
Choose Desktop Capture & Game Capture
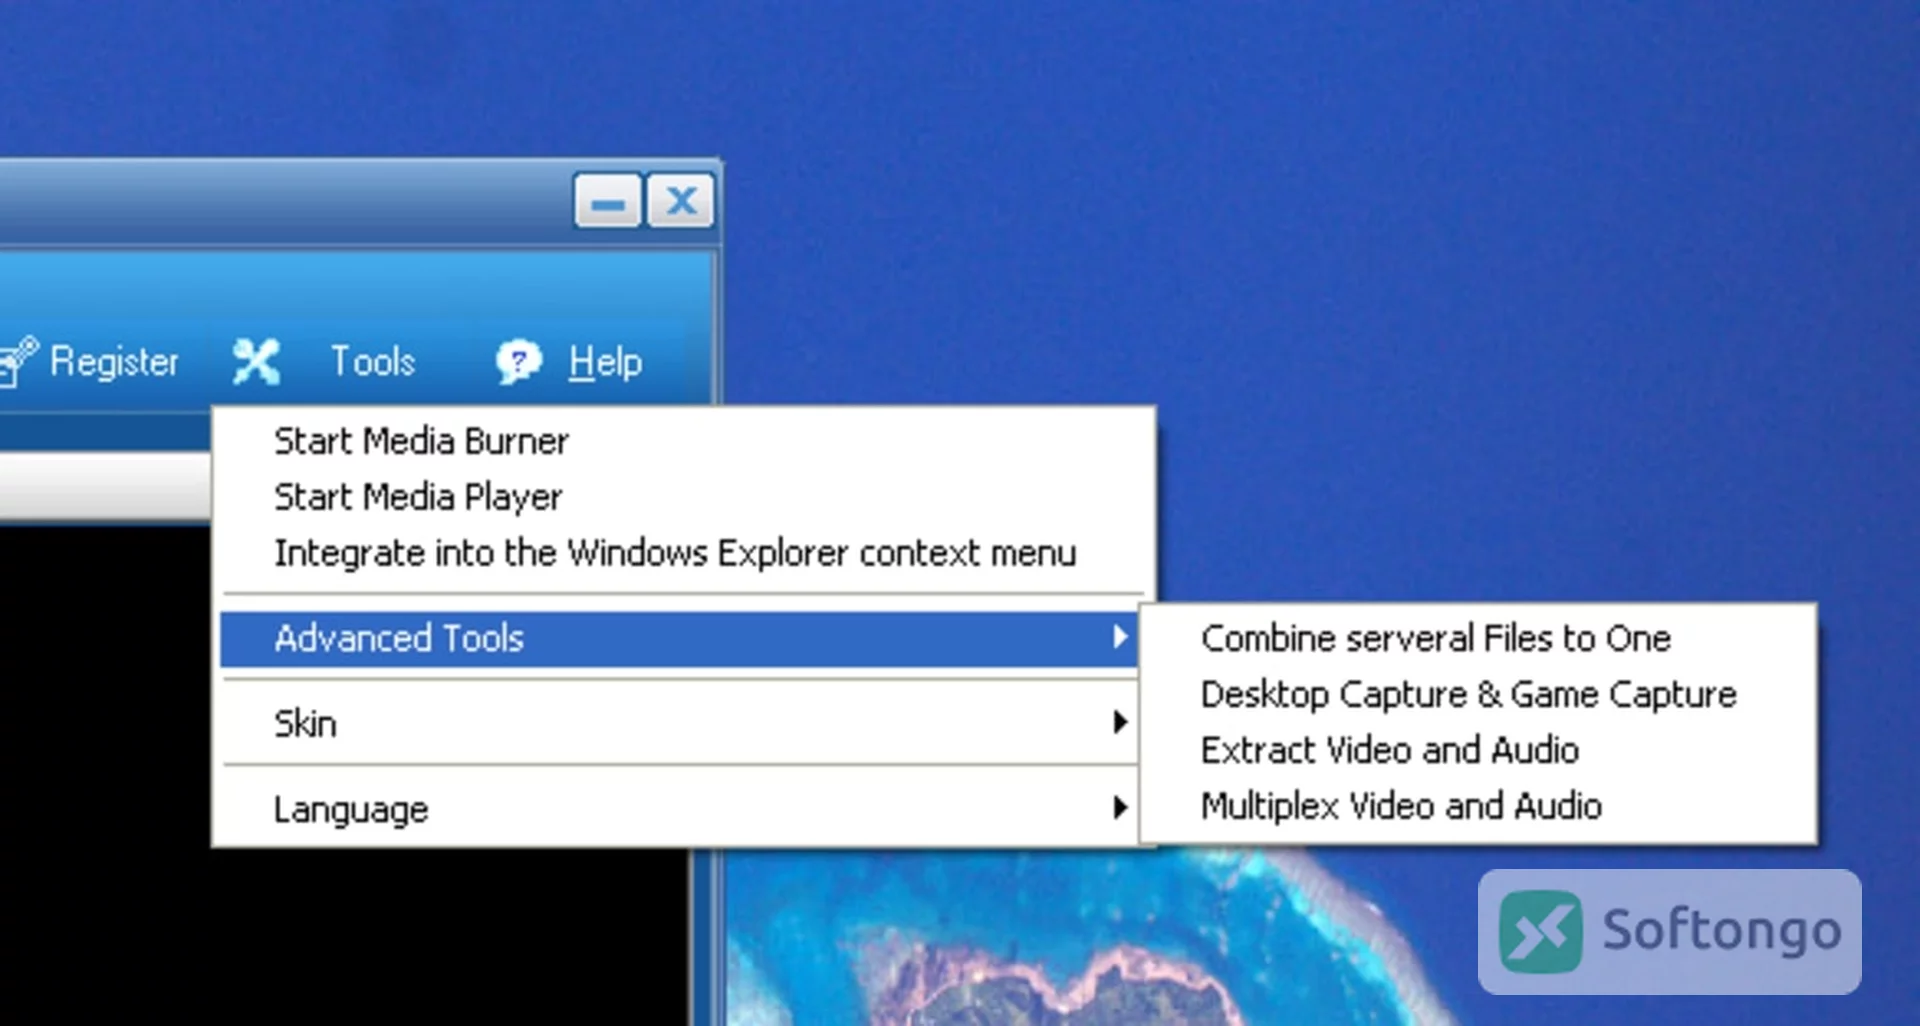pos(1478,694)
